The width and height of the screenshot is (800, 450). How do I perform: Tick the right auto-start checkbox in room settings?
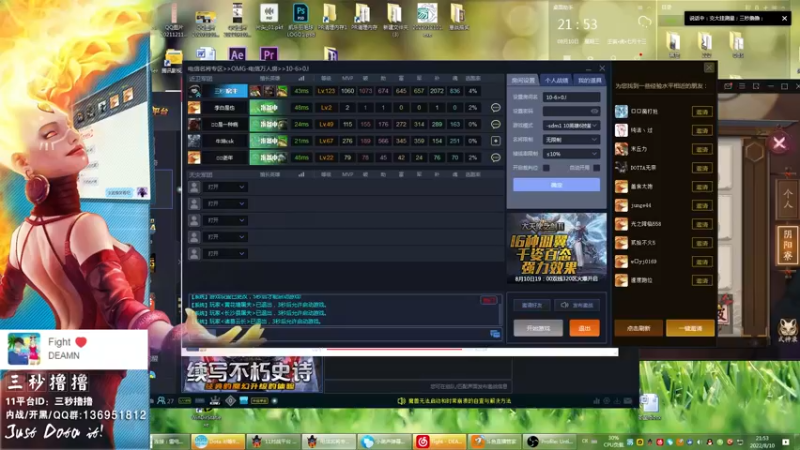click(596, 168)
